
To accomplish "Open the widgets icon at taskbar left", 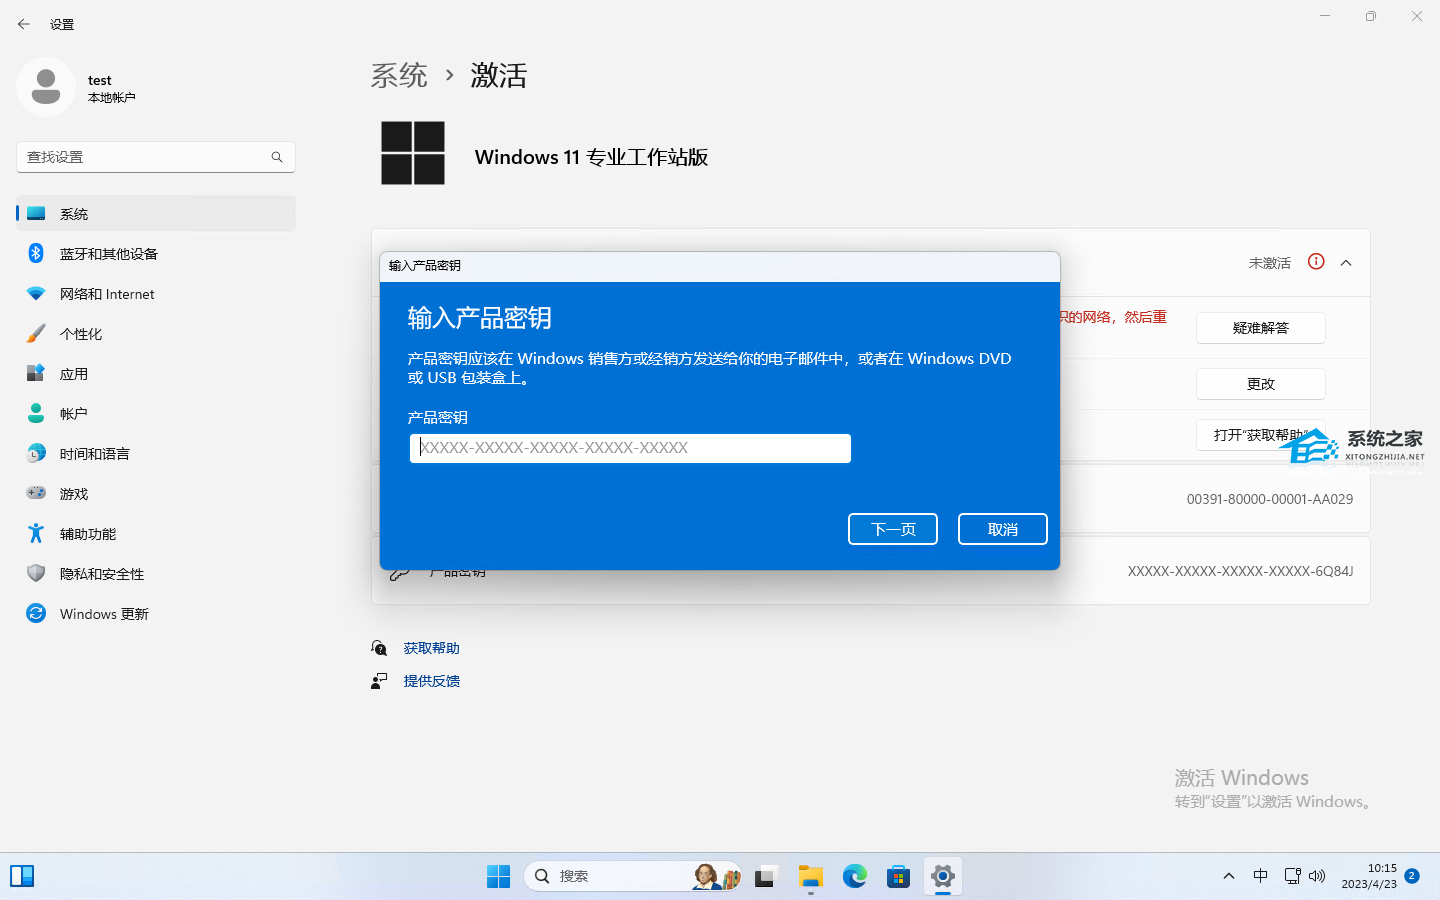I will 22,876.
